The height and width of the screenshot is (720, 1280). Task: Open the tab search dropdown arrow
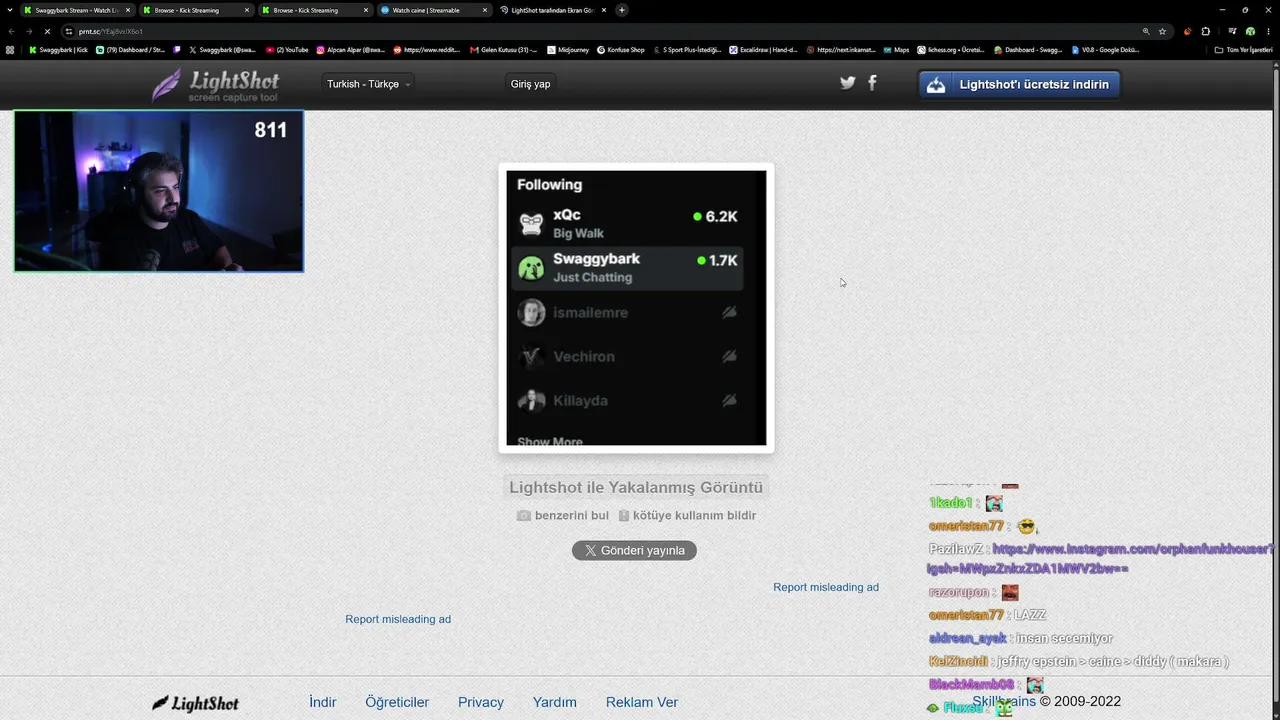pyautogui.click(x=9, y=10)
